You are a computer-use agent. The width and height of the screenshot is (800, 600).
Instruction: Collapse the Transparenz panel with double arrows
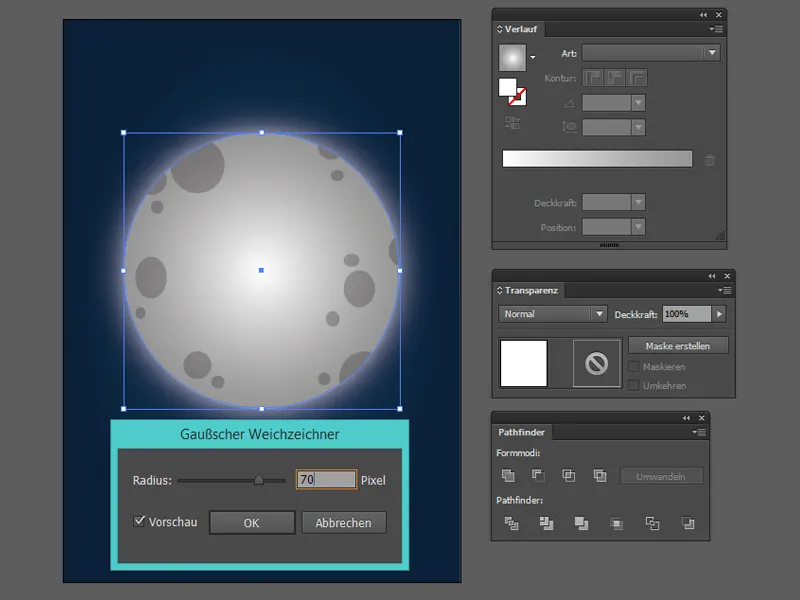[x=712, y=276]
